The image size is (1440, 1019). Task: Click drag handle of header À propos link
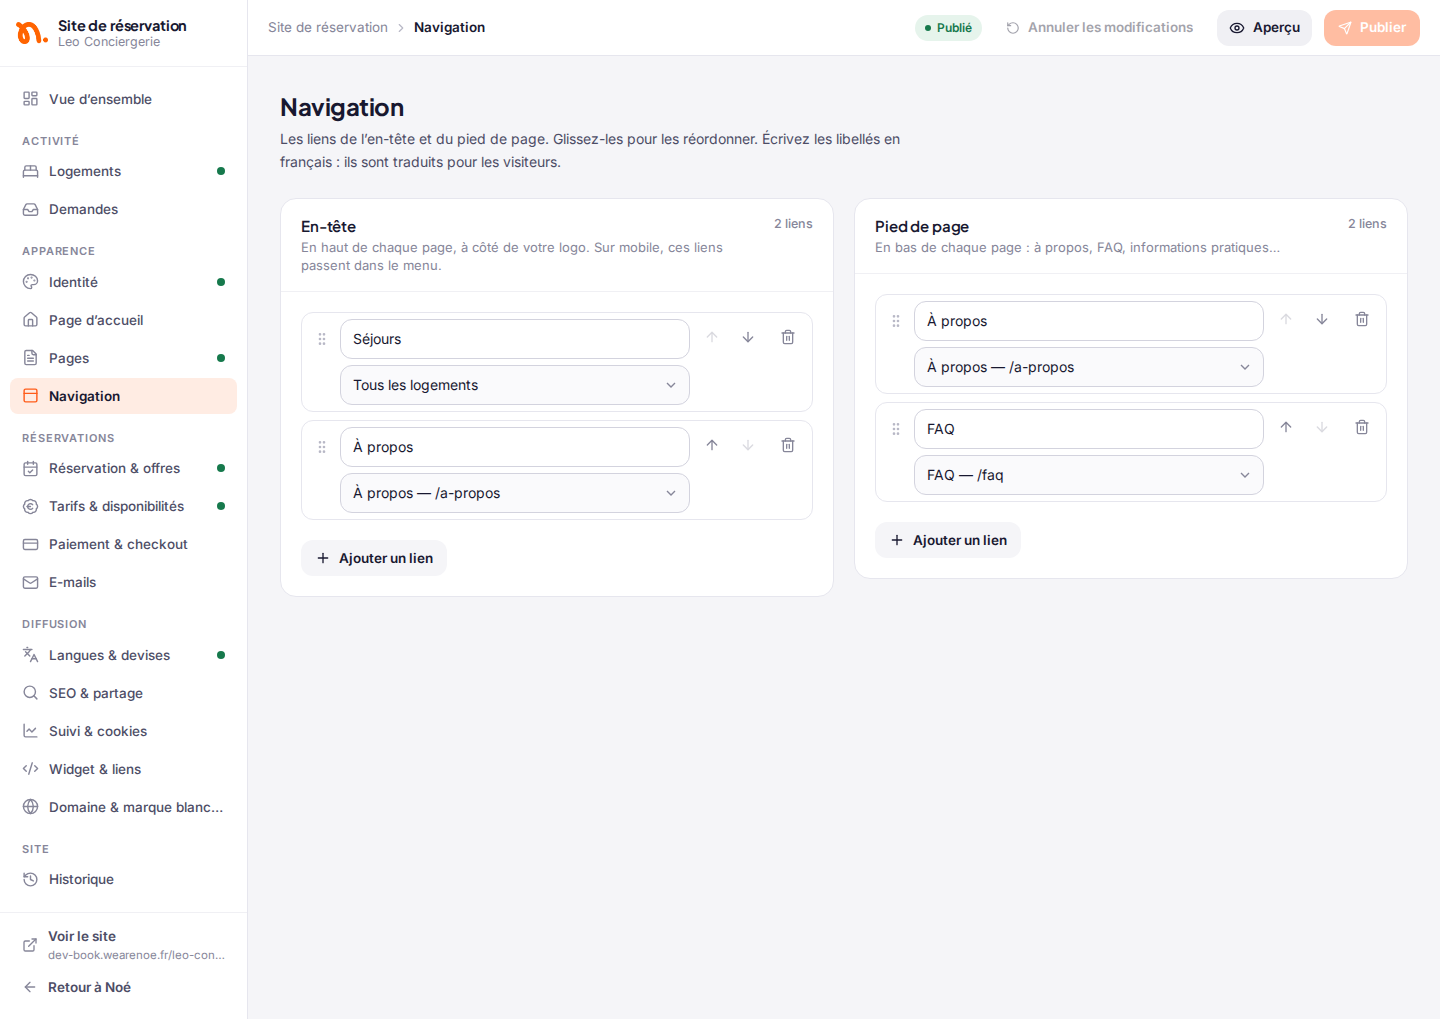322,447
